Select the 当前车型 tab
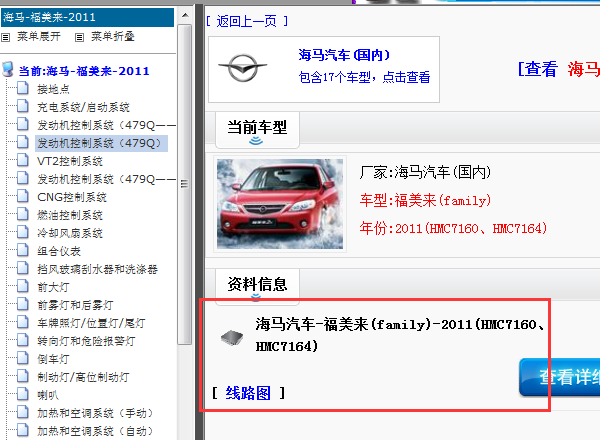 tap(257, 129)
